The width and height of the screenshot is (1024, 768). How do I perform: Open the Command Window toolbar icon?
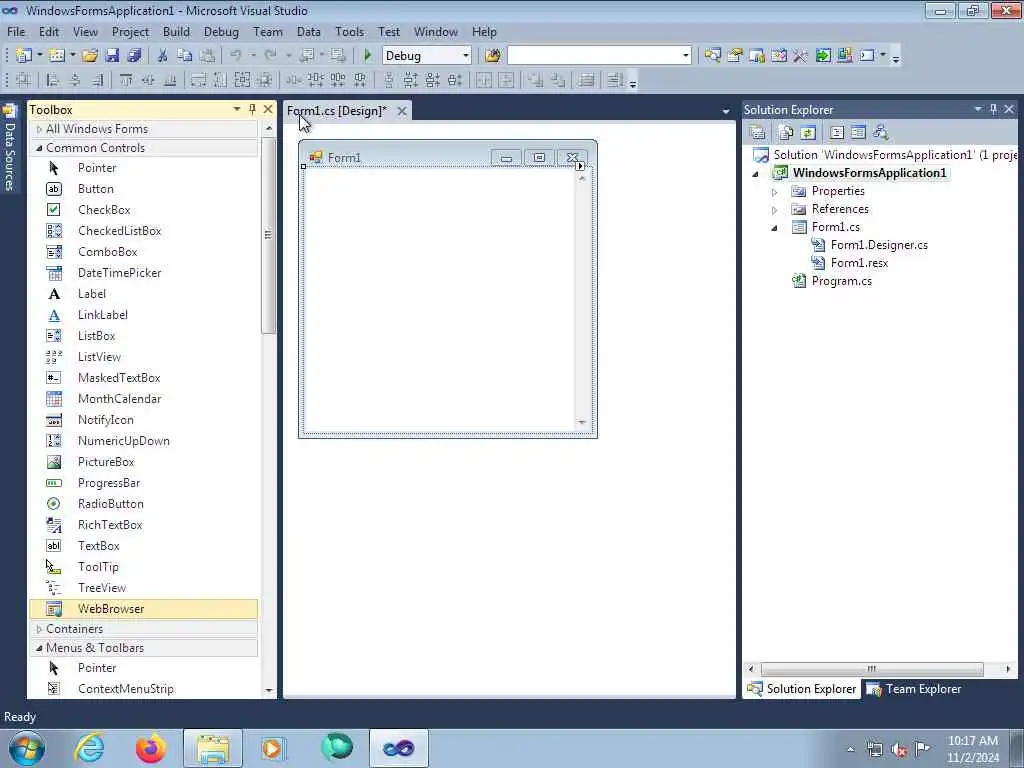[867, 56]
